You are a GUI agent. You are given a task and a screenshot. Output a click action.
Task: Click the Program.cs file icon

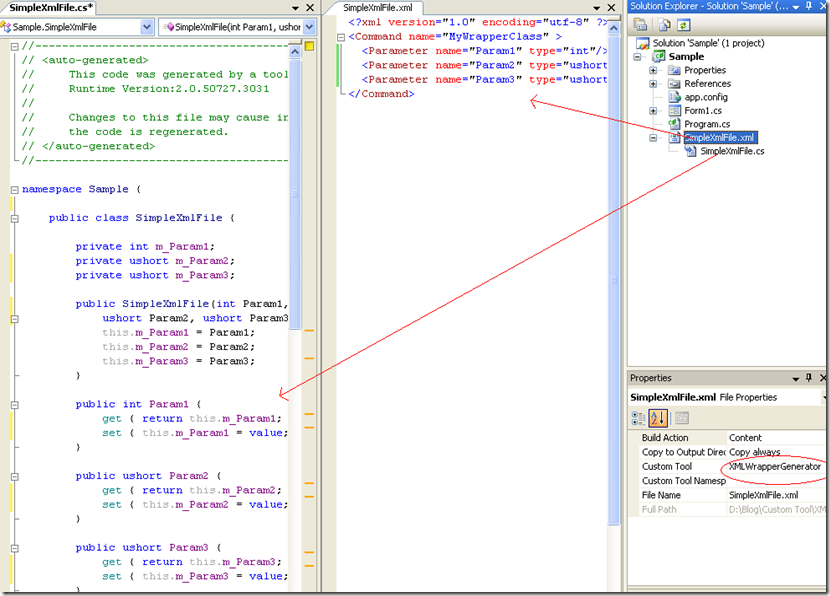click(x=674, y=124)
